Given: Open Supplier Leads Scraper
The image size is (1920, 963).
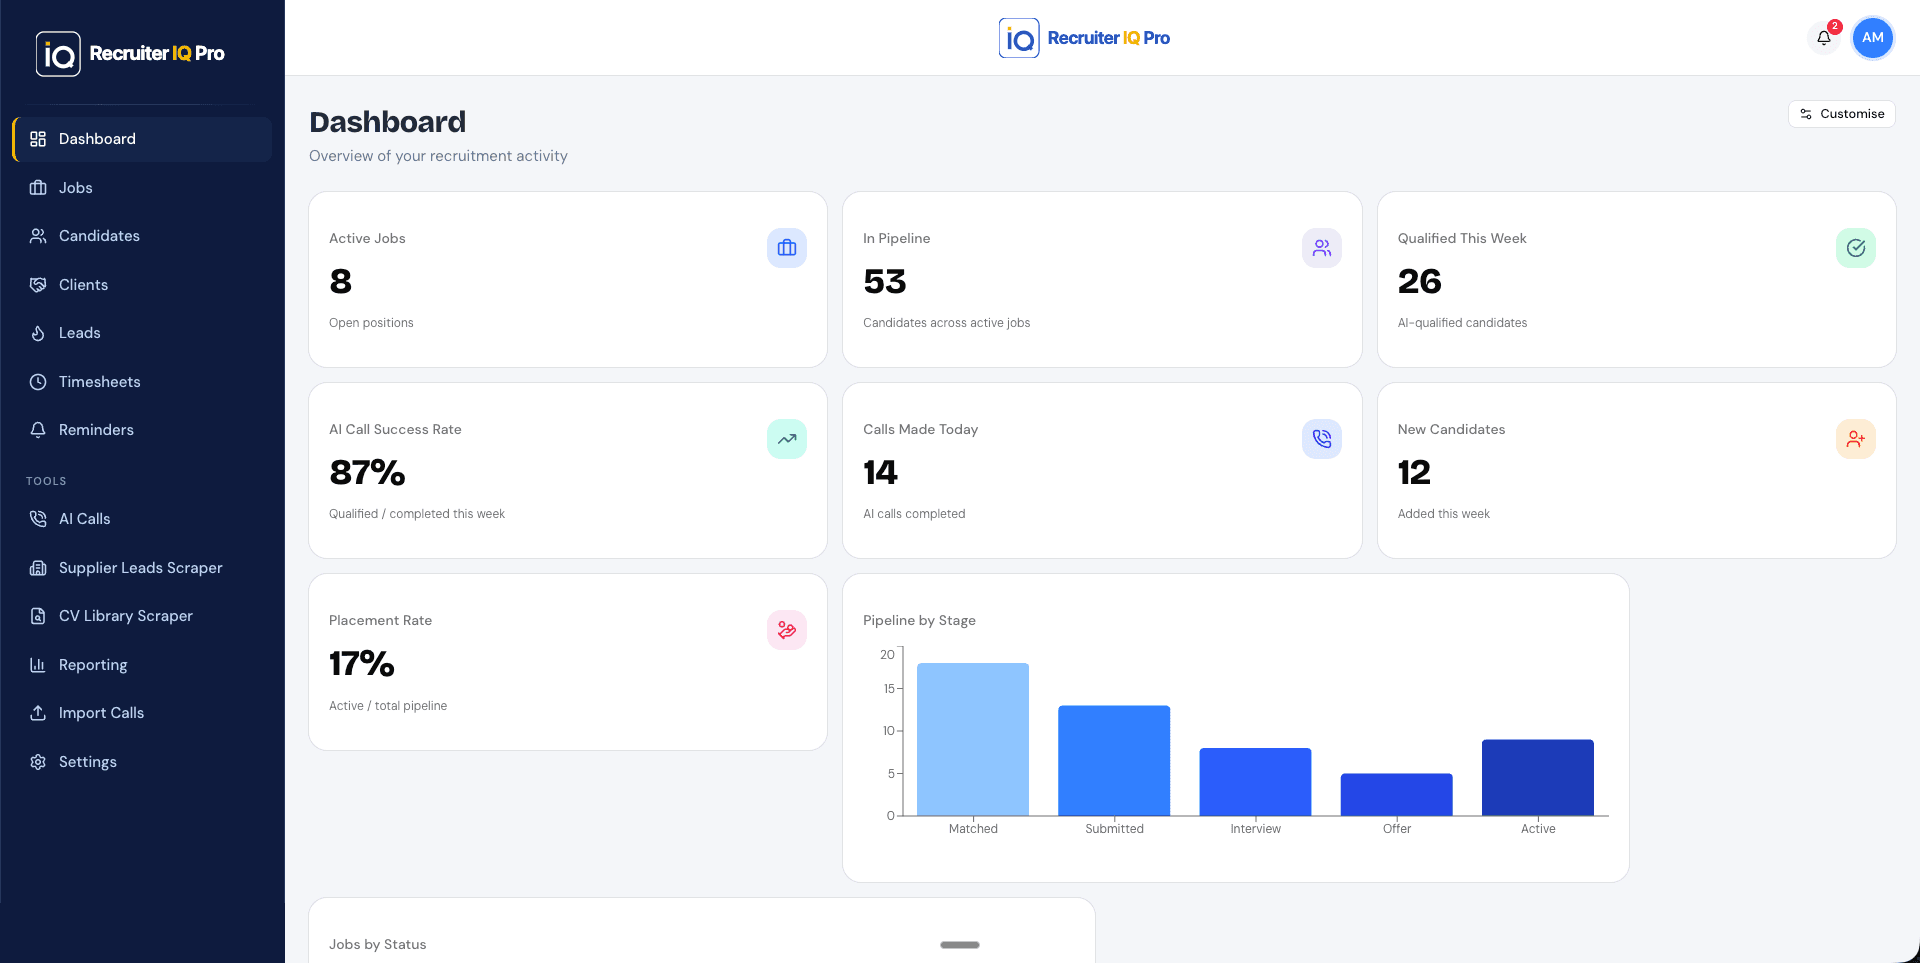Looking at the screenshot, I should coord(142,568).
